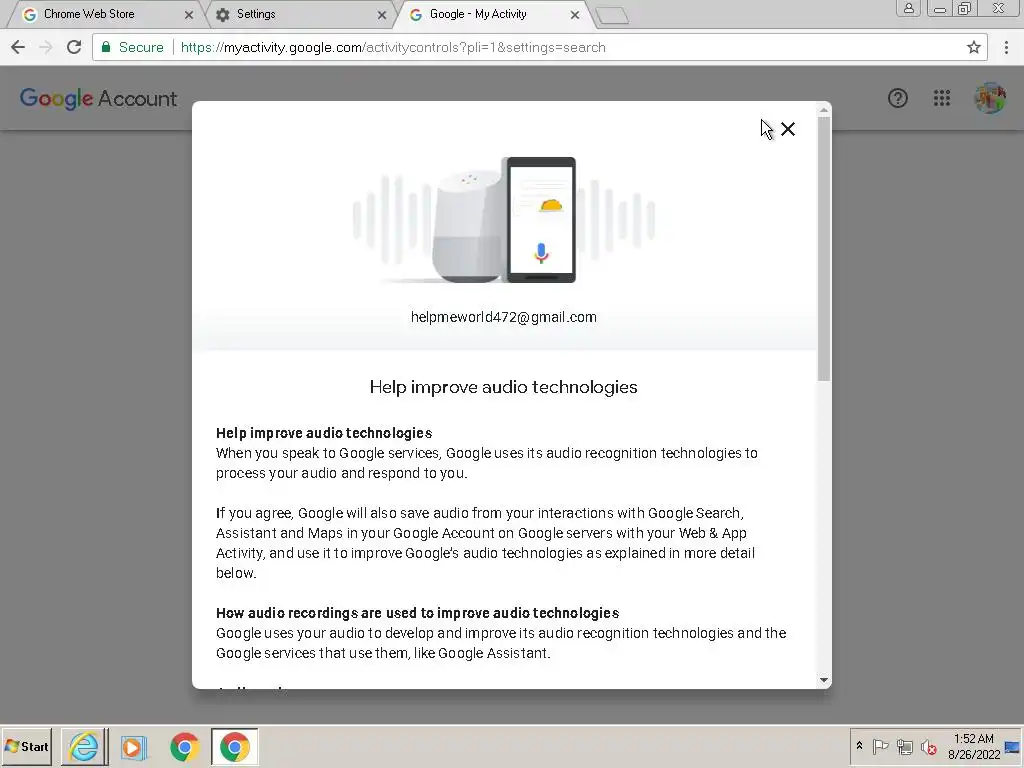Open the account profile avatar
This screenshot has height=768, width=1024.
coord(990,98)
